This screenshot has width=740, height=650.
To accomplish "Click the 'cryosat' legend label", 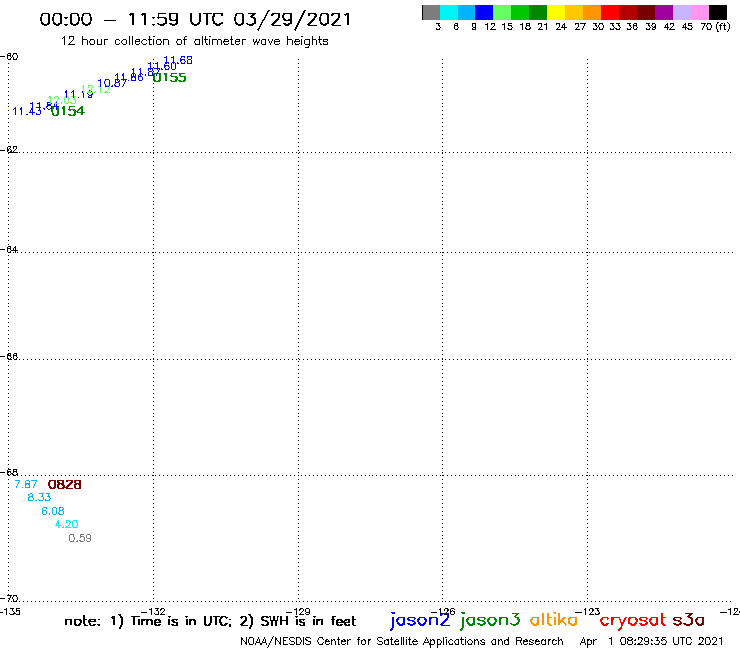I will [x=633, y=621].
